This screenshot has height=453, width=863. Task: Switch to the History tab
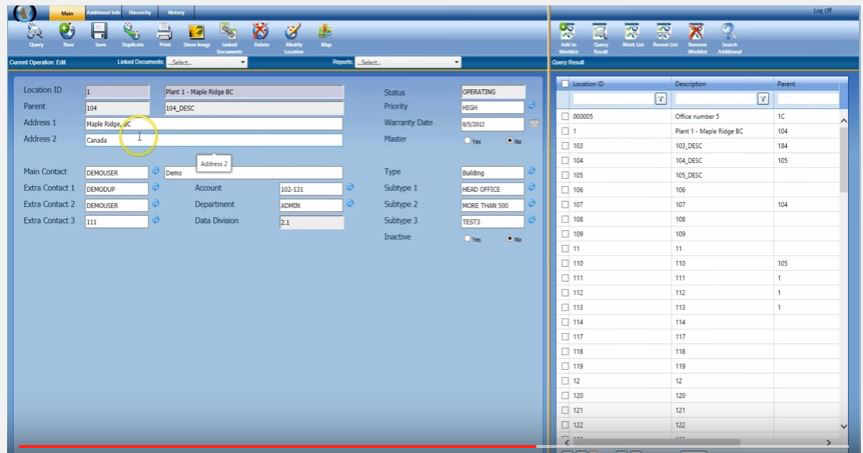pos(176,12)
